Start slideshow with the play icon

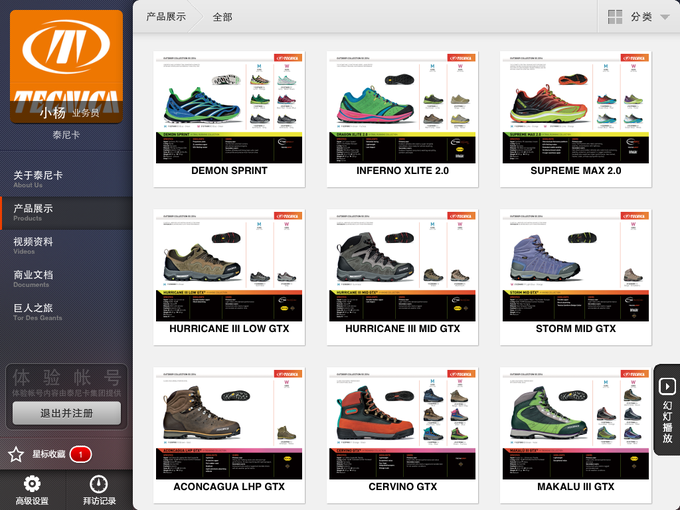tap(667, 386)
